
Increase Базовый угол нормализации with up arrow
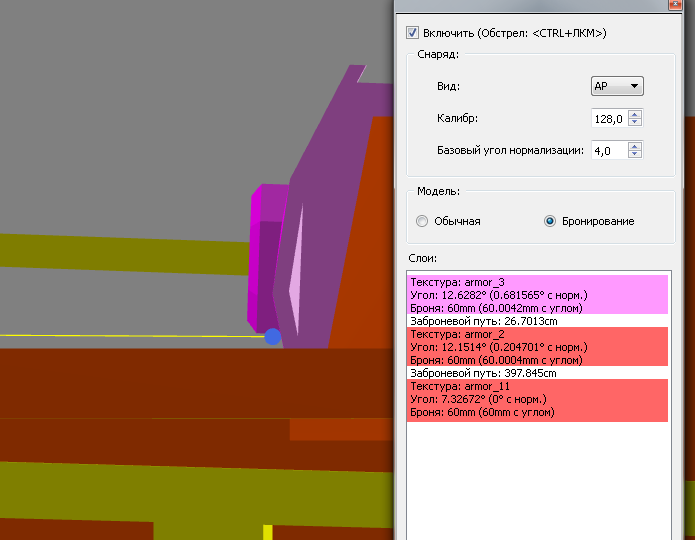(x=635, y=146)
